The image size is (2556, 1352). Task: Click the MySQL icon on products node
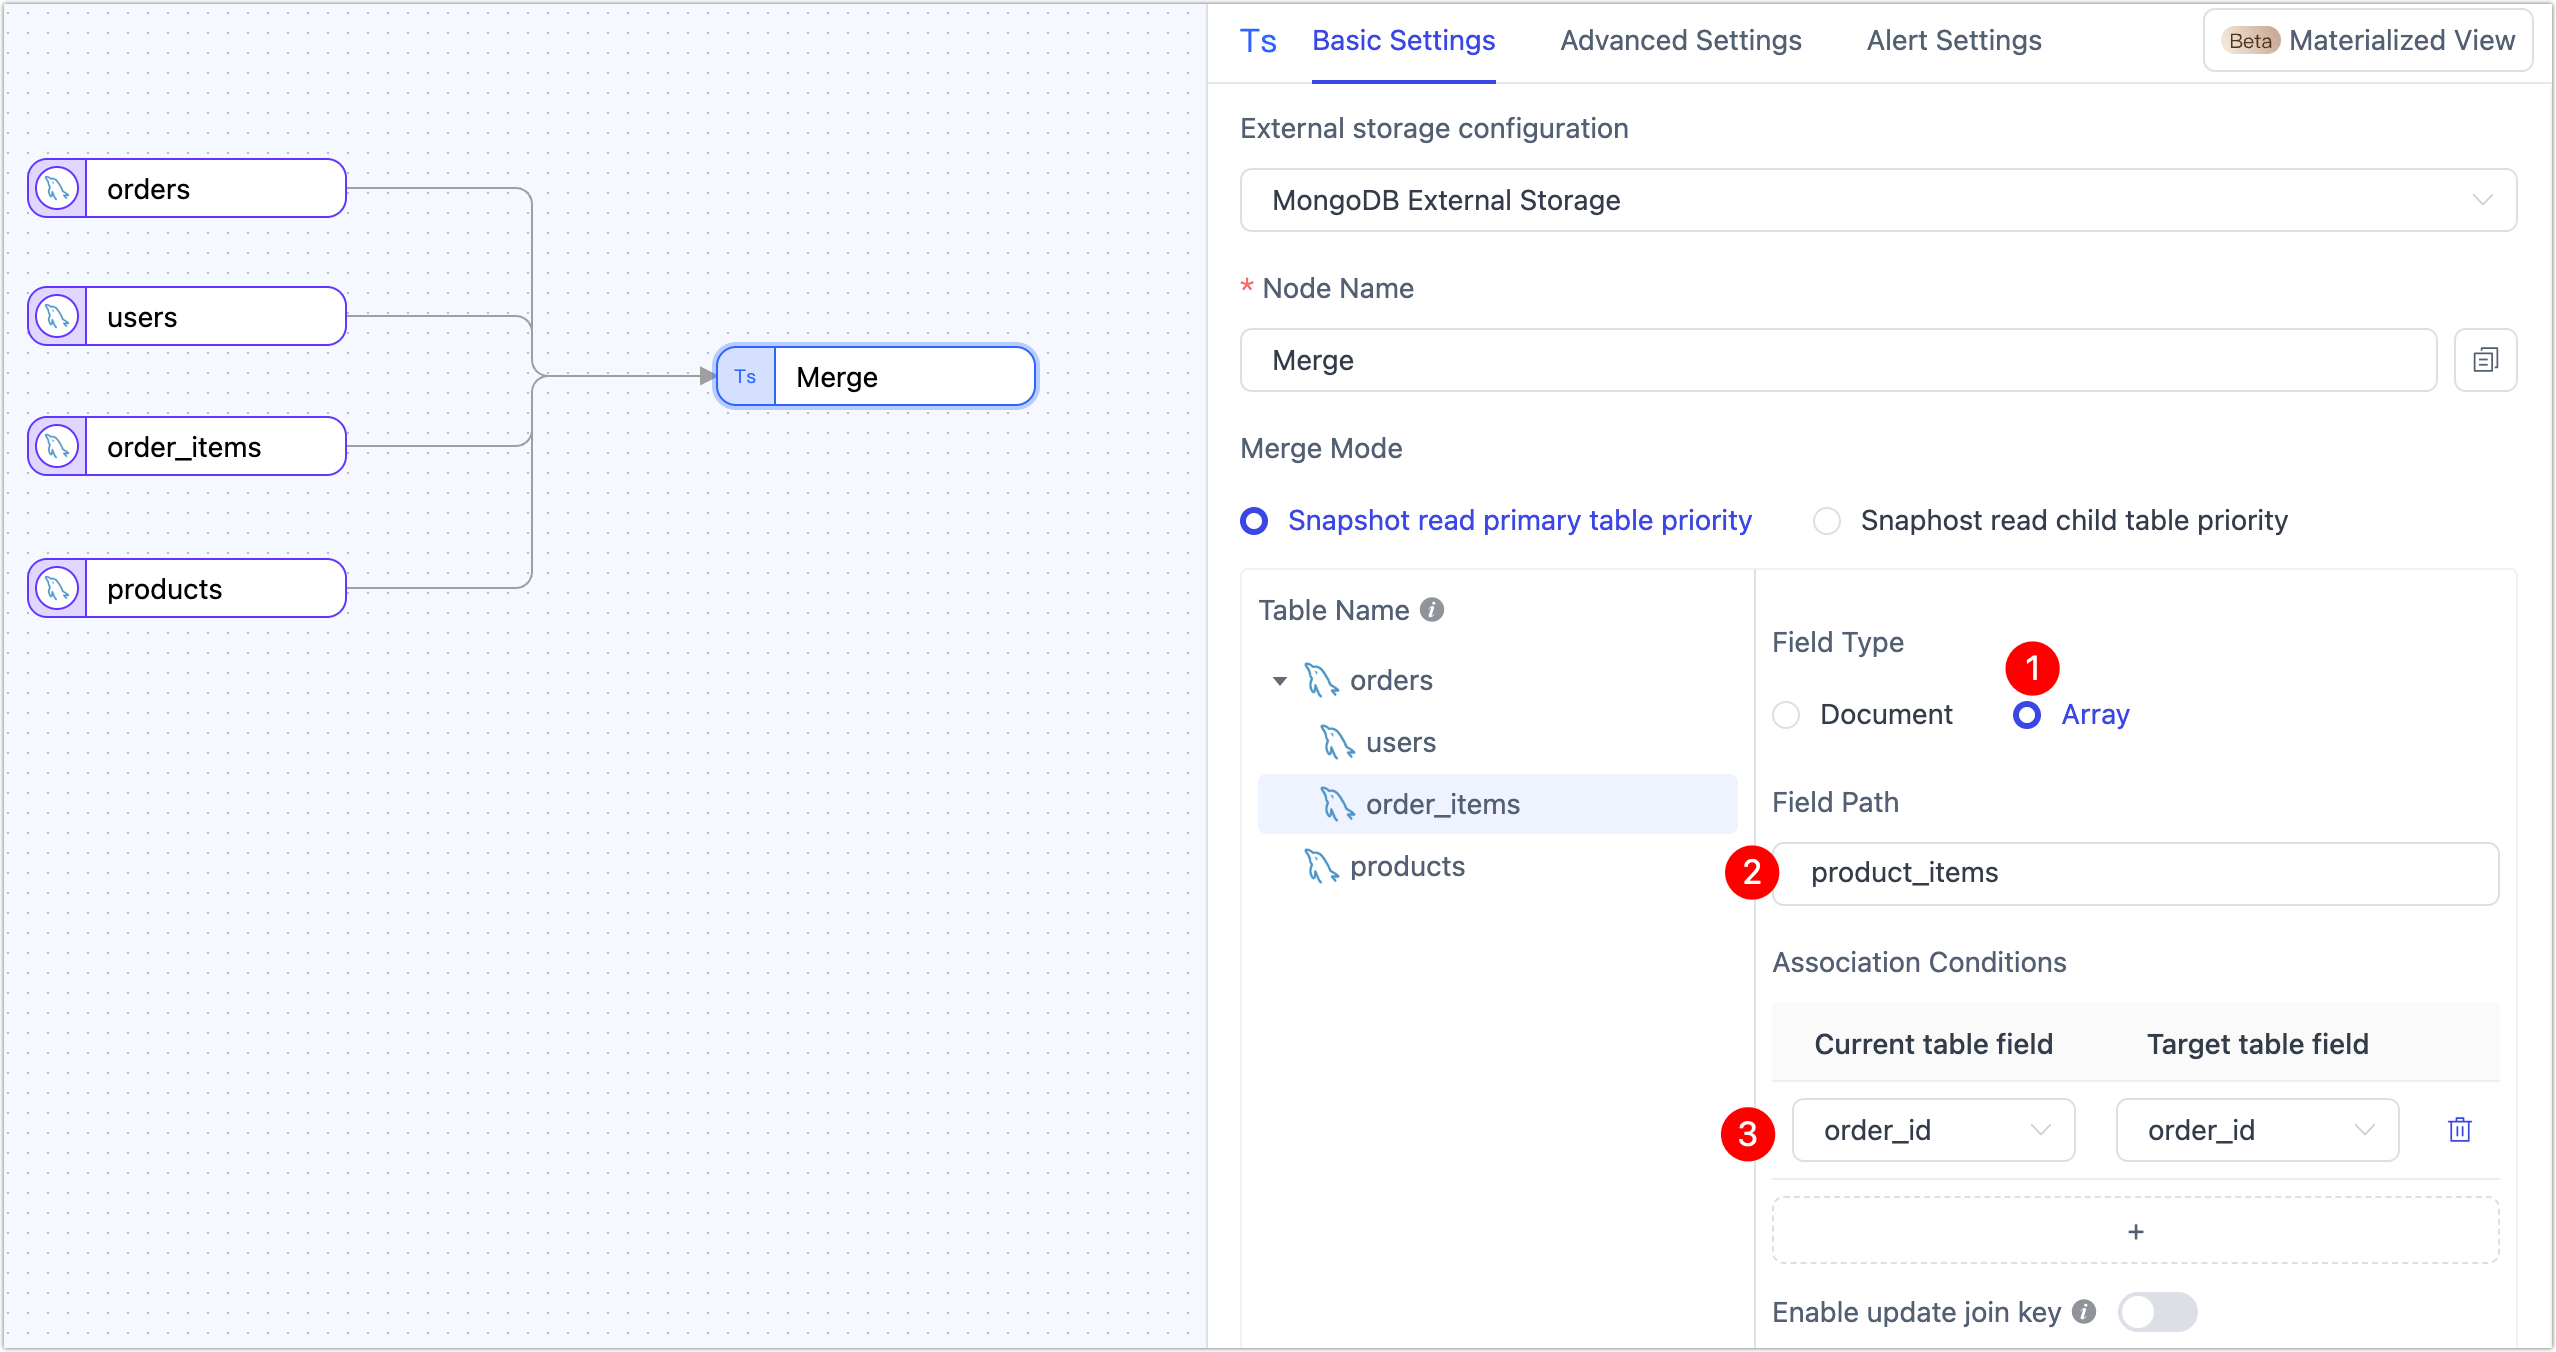(x=57, y=588)
